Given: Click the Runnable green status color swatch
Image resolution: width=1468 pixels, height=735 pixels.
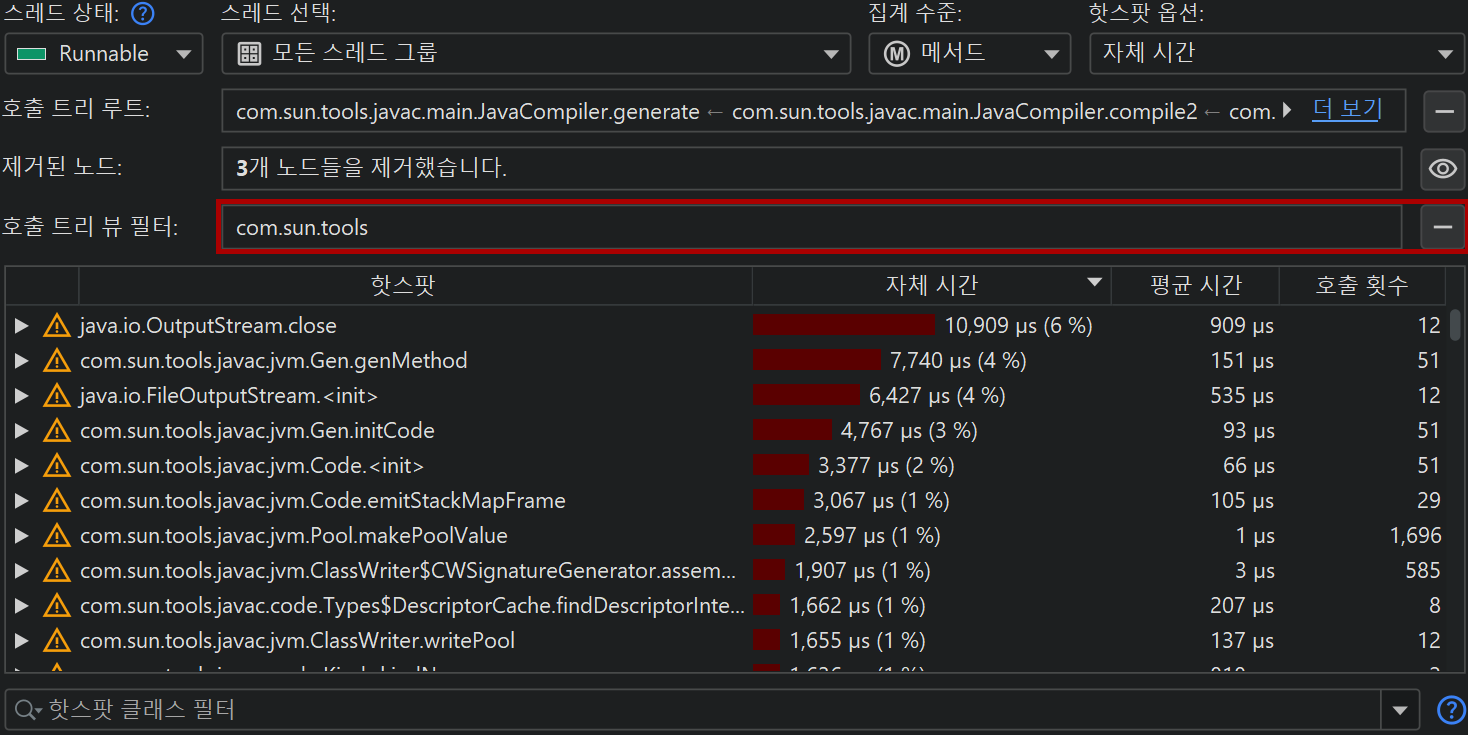Looking at the screenshot, I should click(32, 54).
